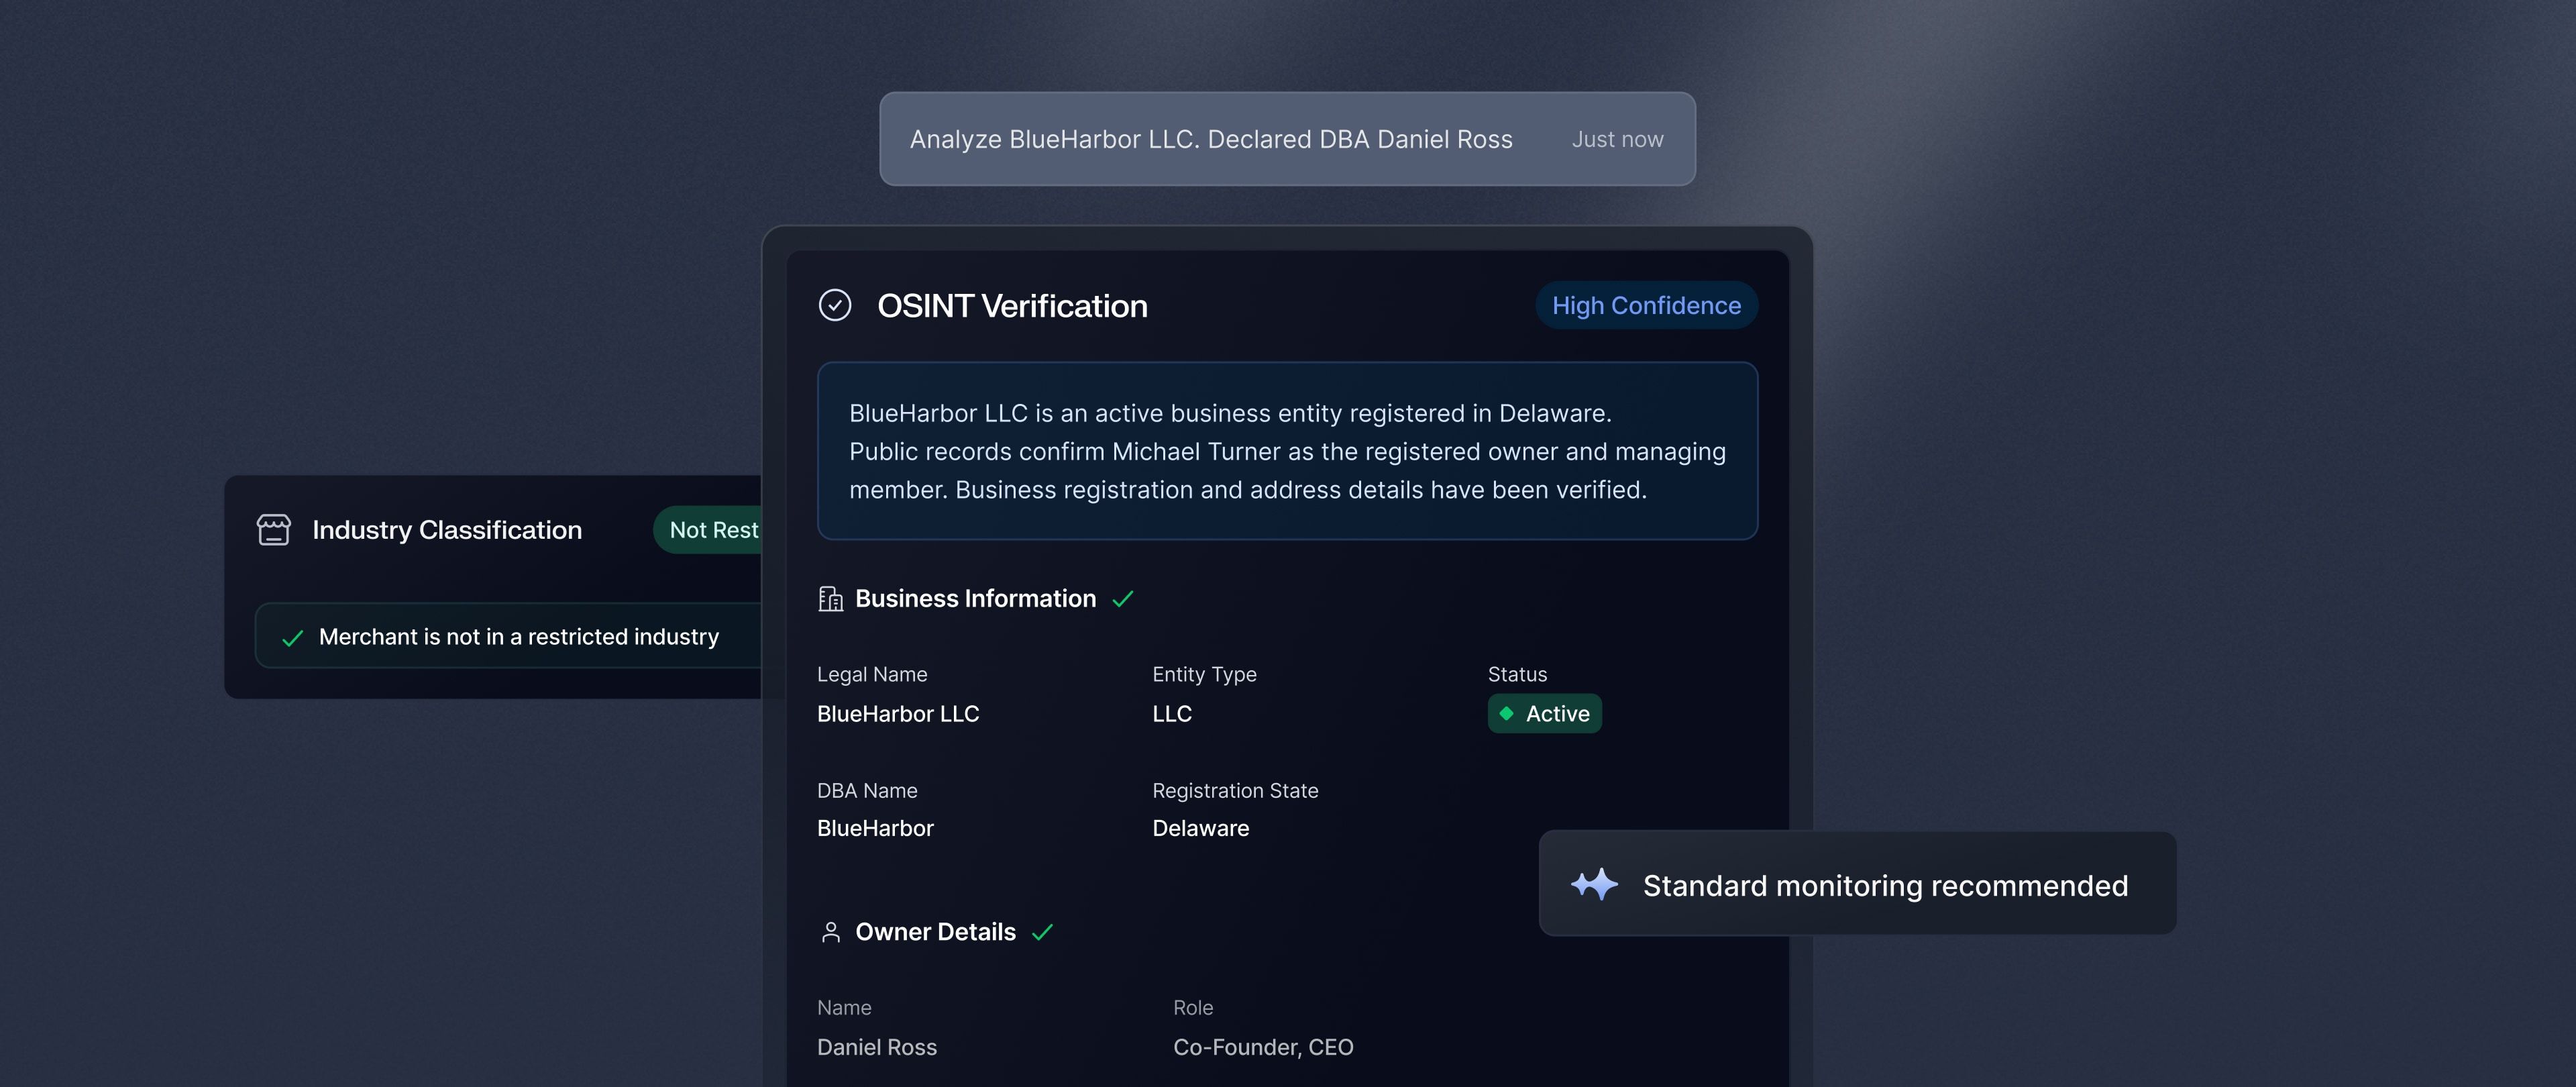
Task: Click the OSINT Verification circle-check icon
Action: point(834,305)
